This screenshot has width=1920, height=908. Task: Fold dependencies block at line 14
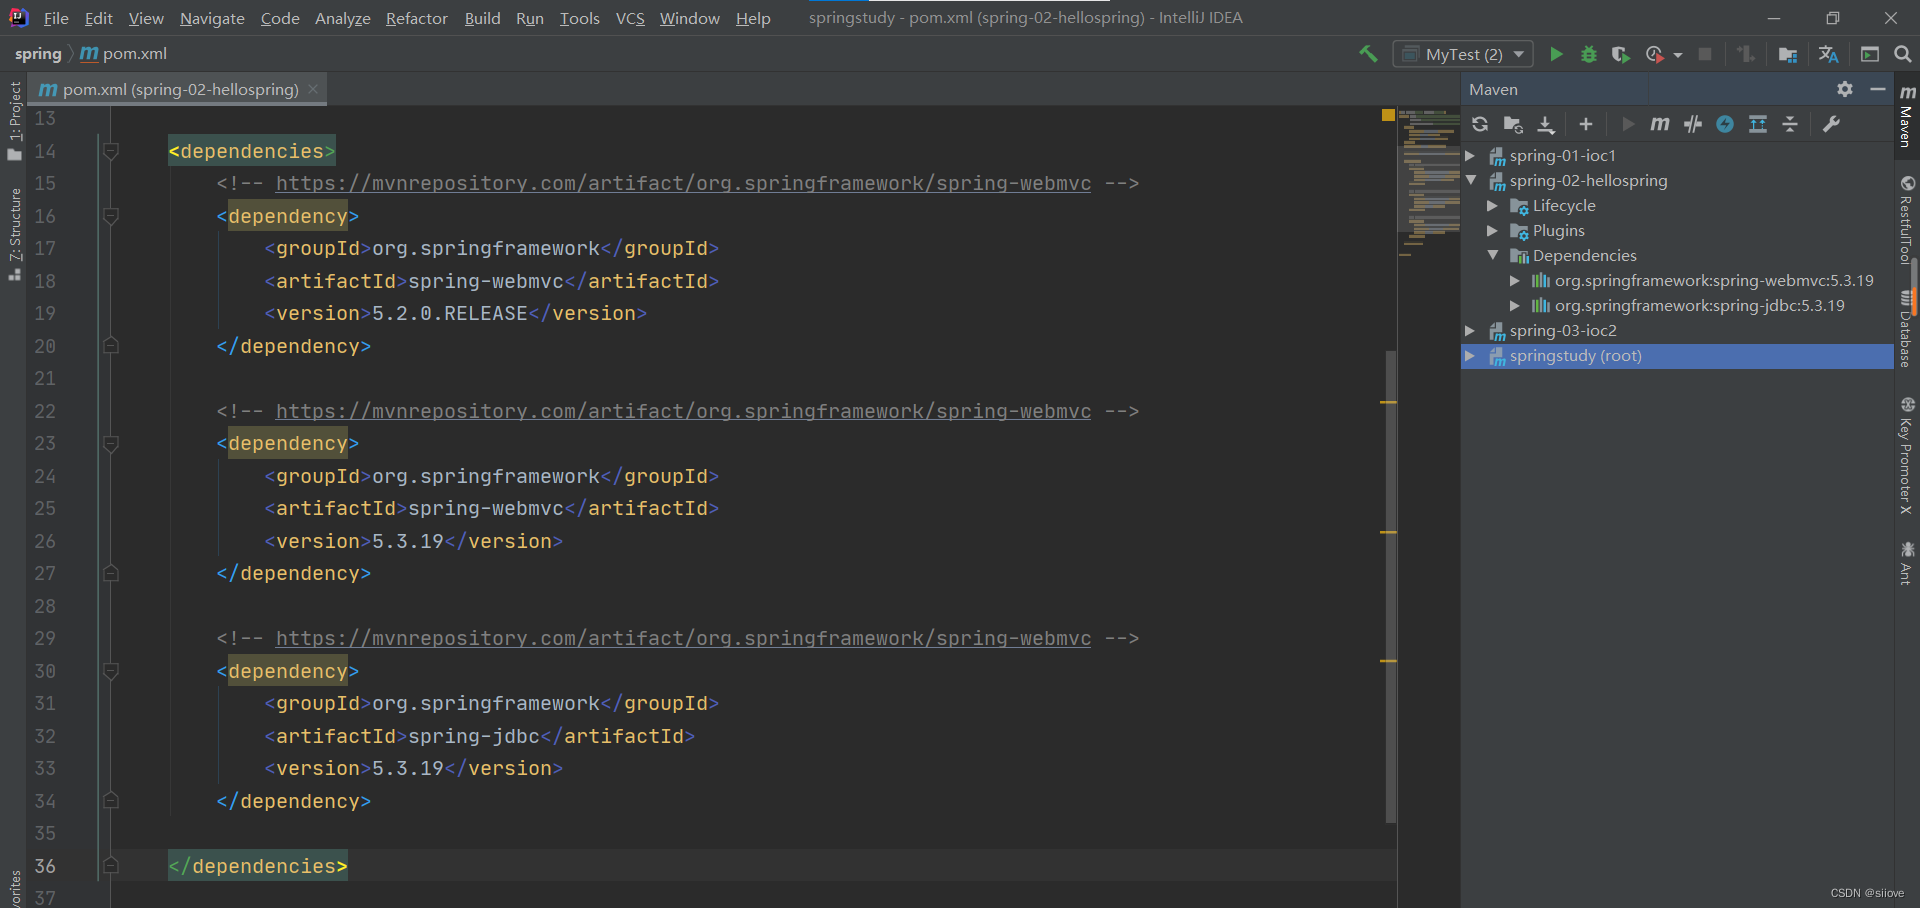pos(111,151)
